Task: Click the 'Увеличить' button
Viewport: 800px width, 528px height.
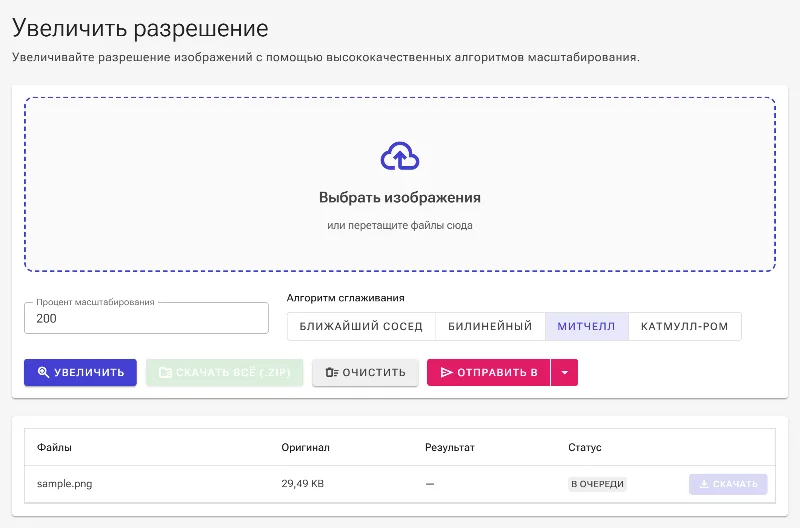Action: point(81,372)
